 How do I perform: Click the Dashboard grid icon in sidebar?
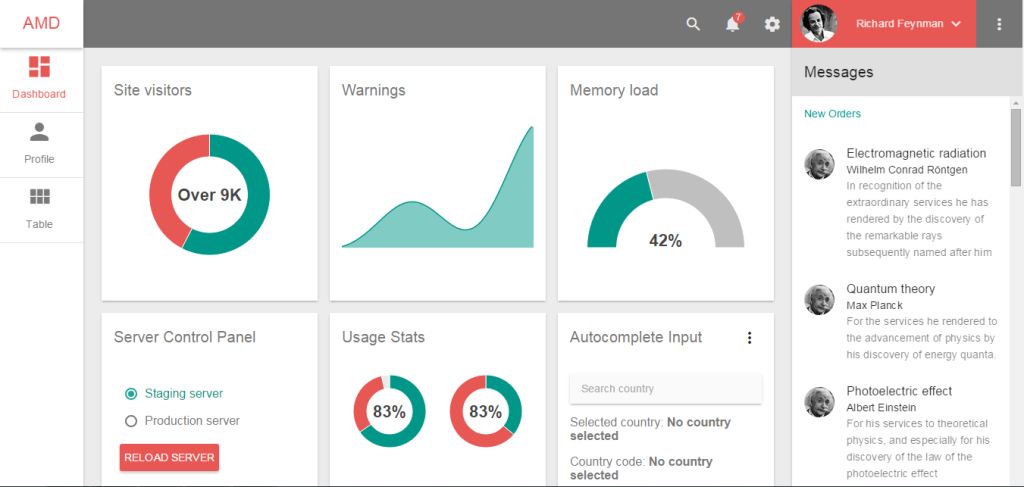[x=39, y=67]
